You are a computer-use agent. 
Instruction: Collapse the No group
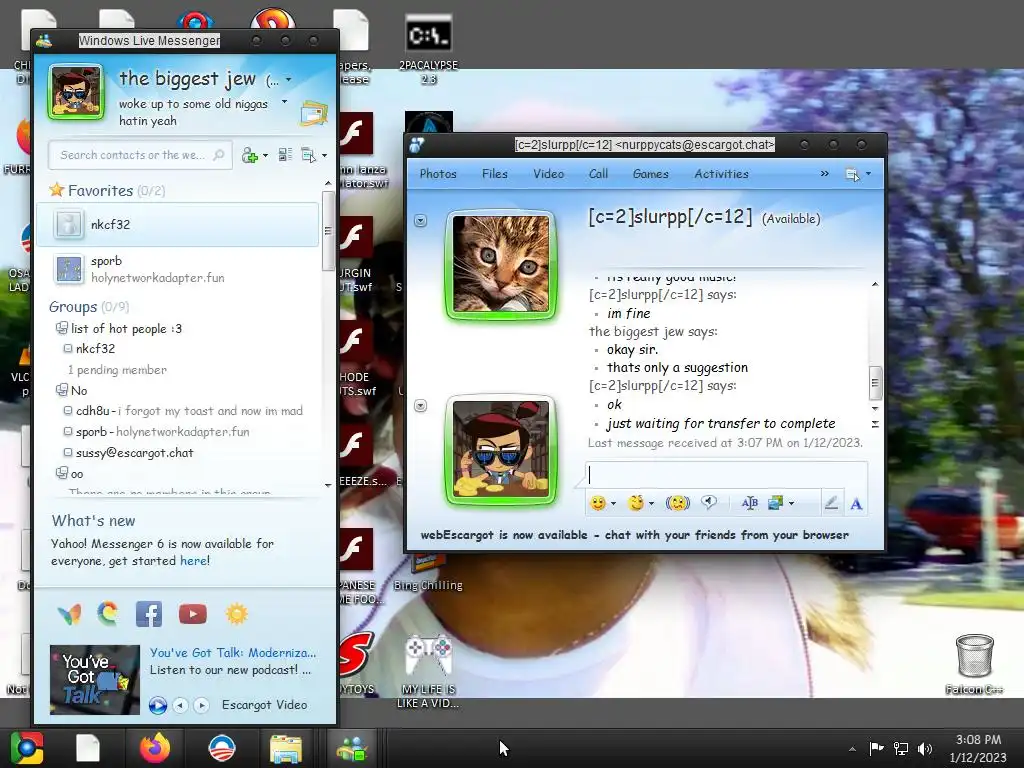coord(61,390)
